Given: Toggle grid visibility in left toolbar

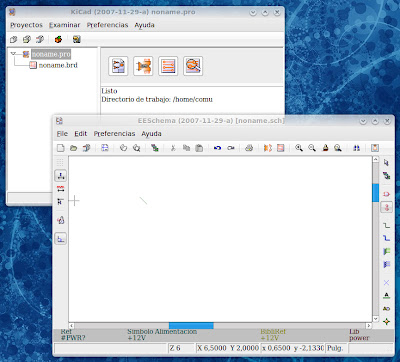Looking at the screenshot, I should tap(60, 162).
